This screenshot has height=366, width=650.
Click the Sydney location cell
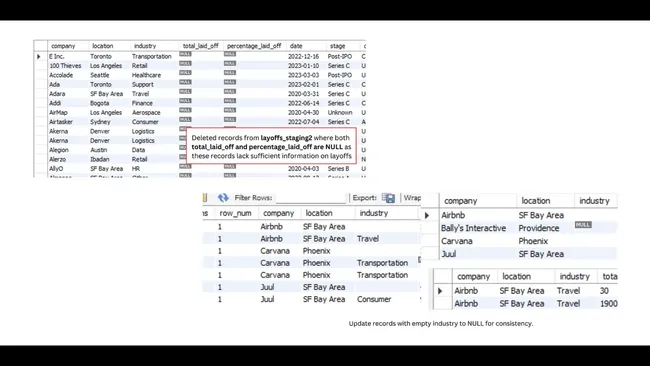(100, 122)
